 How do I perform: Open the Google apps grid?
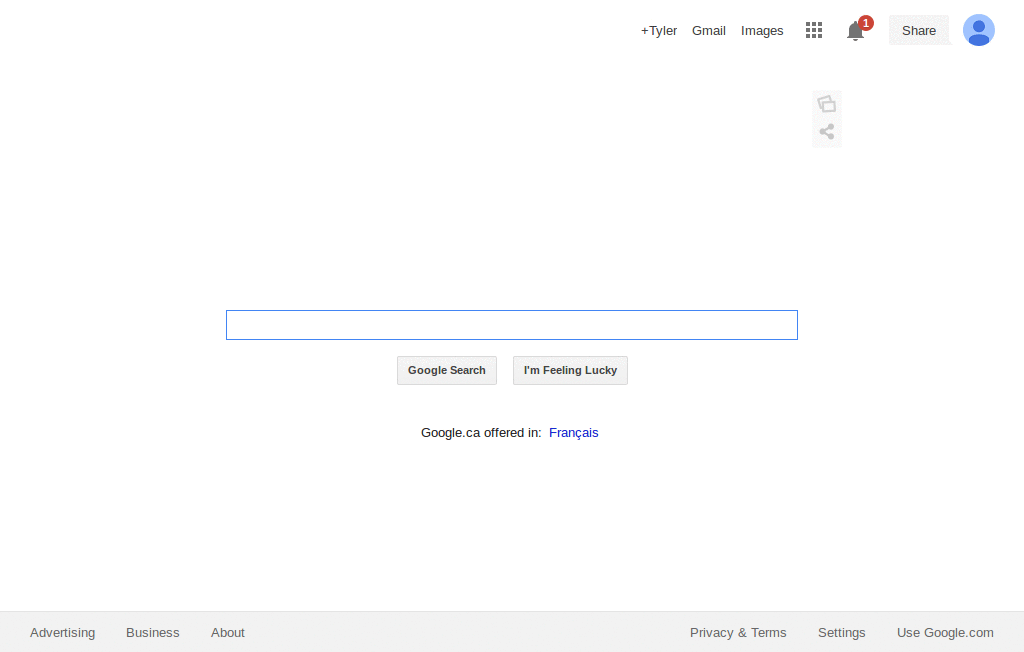pos(814,30)
